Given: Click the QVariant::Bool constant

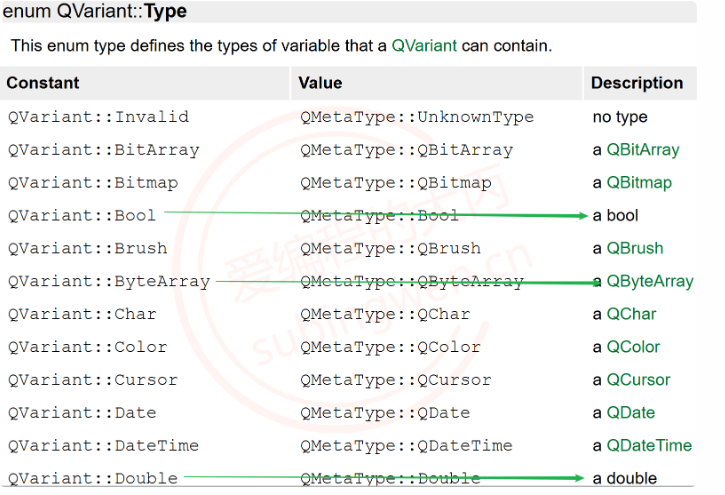Looking at the screenshot, I should click(82, 216).
